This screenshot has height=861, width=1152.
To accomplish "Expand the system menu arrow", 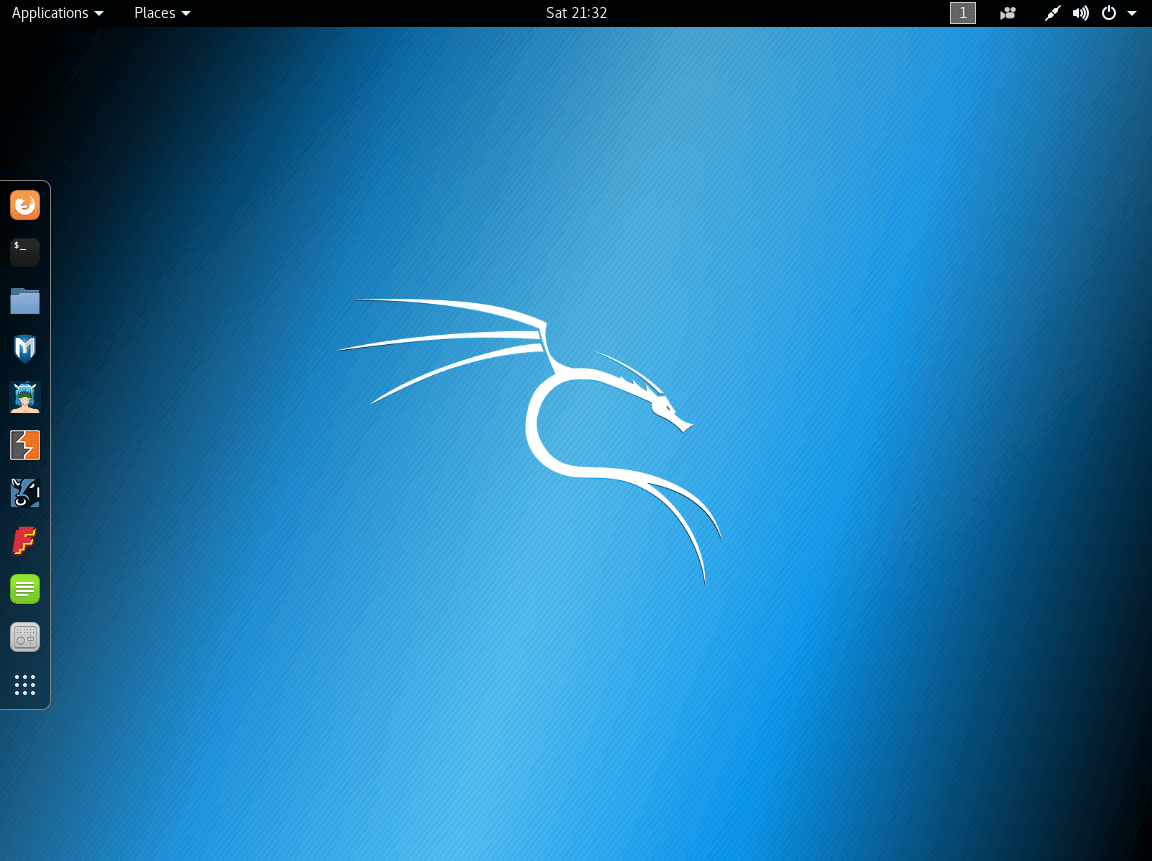I will click(1132, 13).
